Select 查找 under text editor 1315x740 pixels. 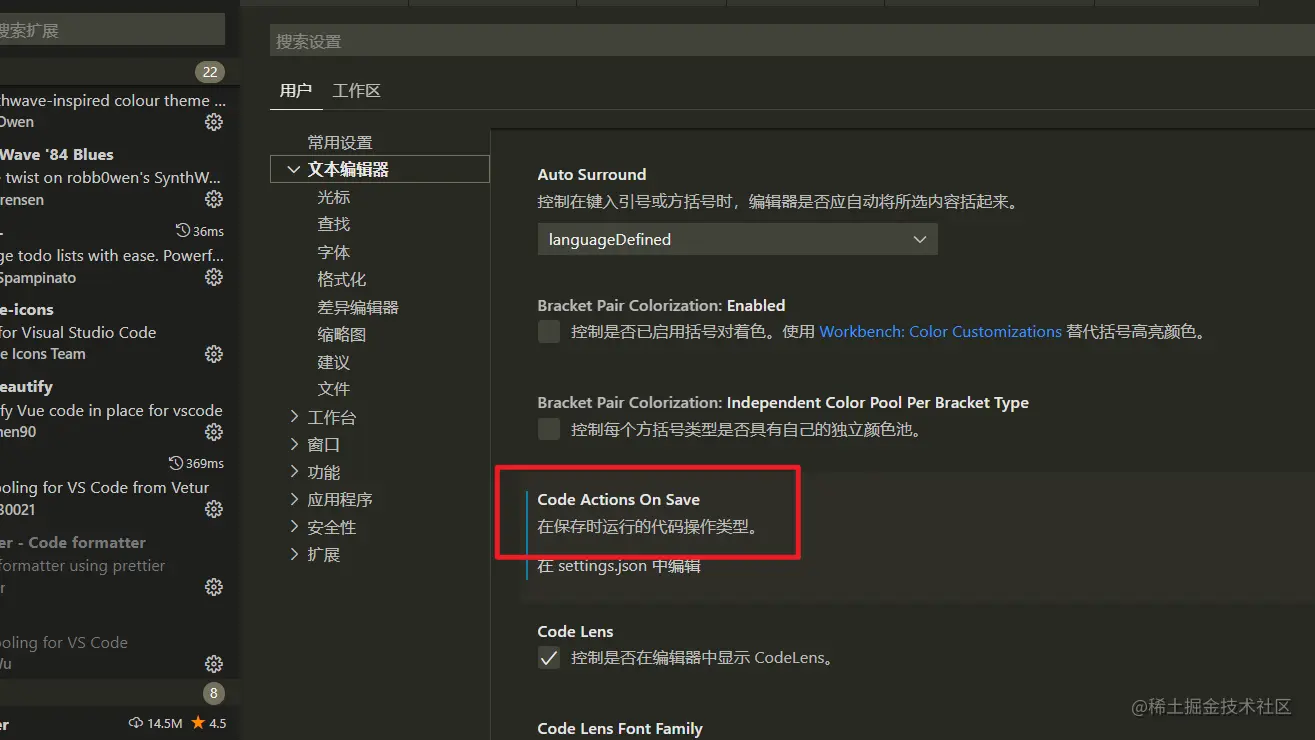point(334,225)
